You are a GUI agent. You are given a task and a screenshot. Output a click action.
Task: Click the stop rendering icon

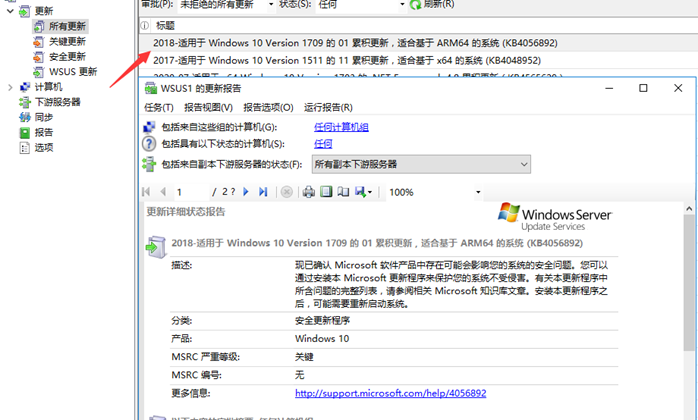pos(287,192)
